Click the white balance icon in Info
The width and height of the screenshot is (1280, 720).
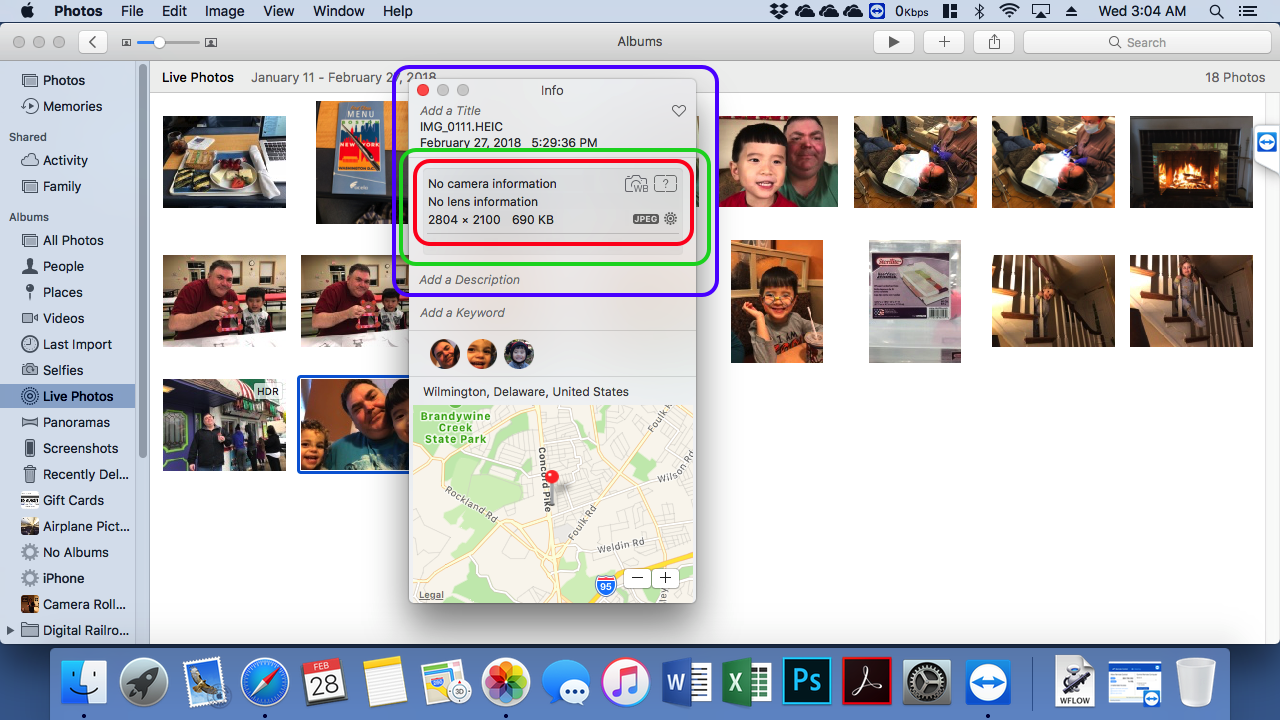coord(636,184)
